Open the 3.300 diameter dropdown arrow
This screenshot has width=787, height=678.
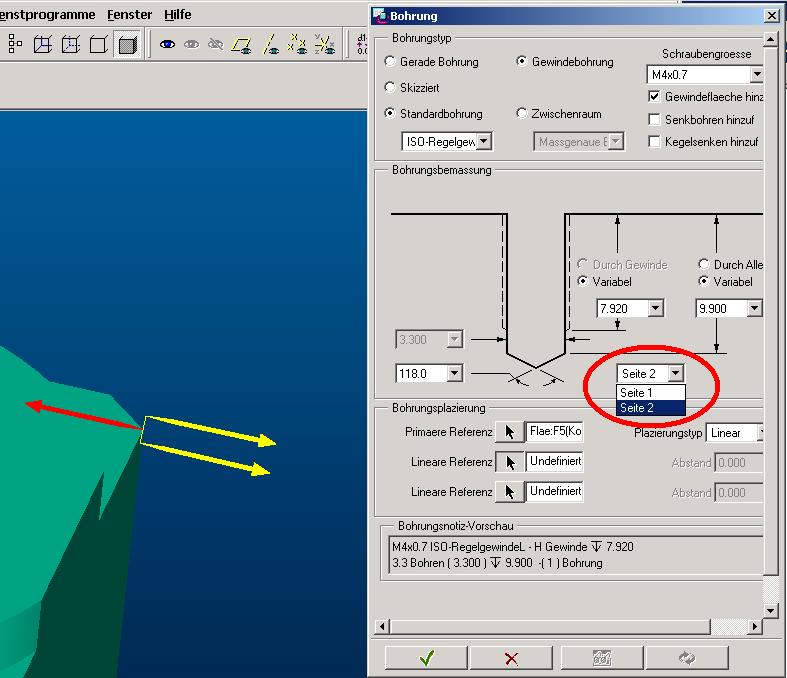pyautogui.click(x=454, y=340)
